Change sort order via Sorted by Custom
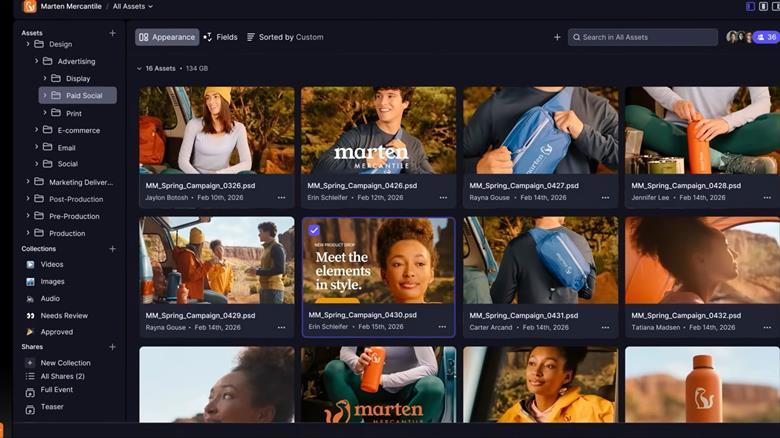This screenshot has width=780, height=438. (x=285, y=37)
